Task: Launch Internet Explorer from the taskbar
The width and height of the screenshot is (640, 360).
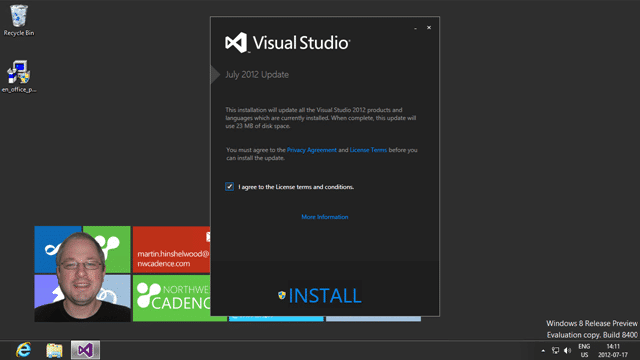Action: click(23, 350)
